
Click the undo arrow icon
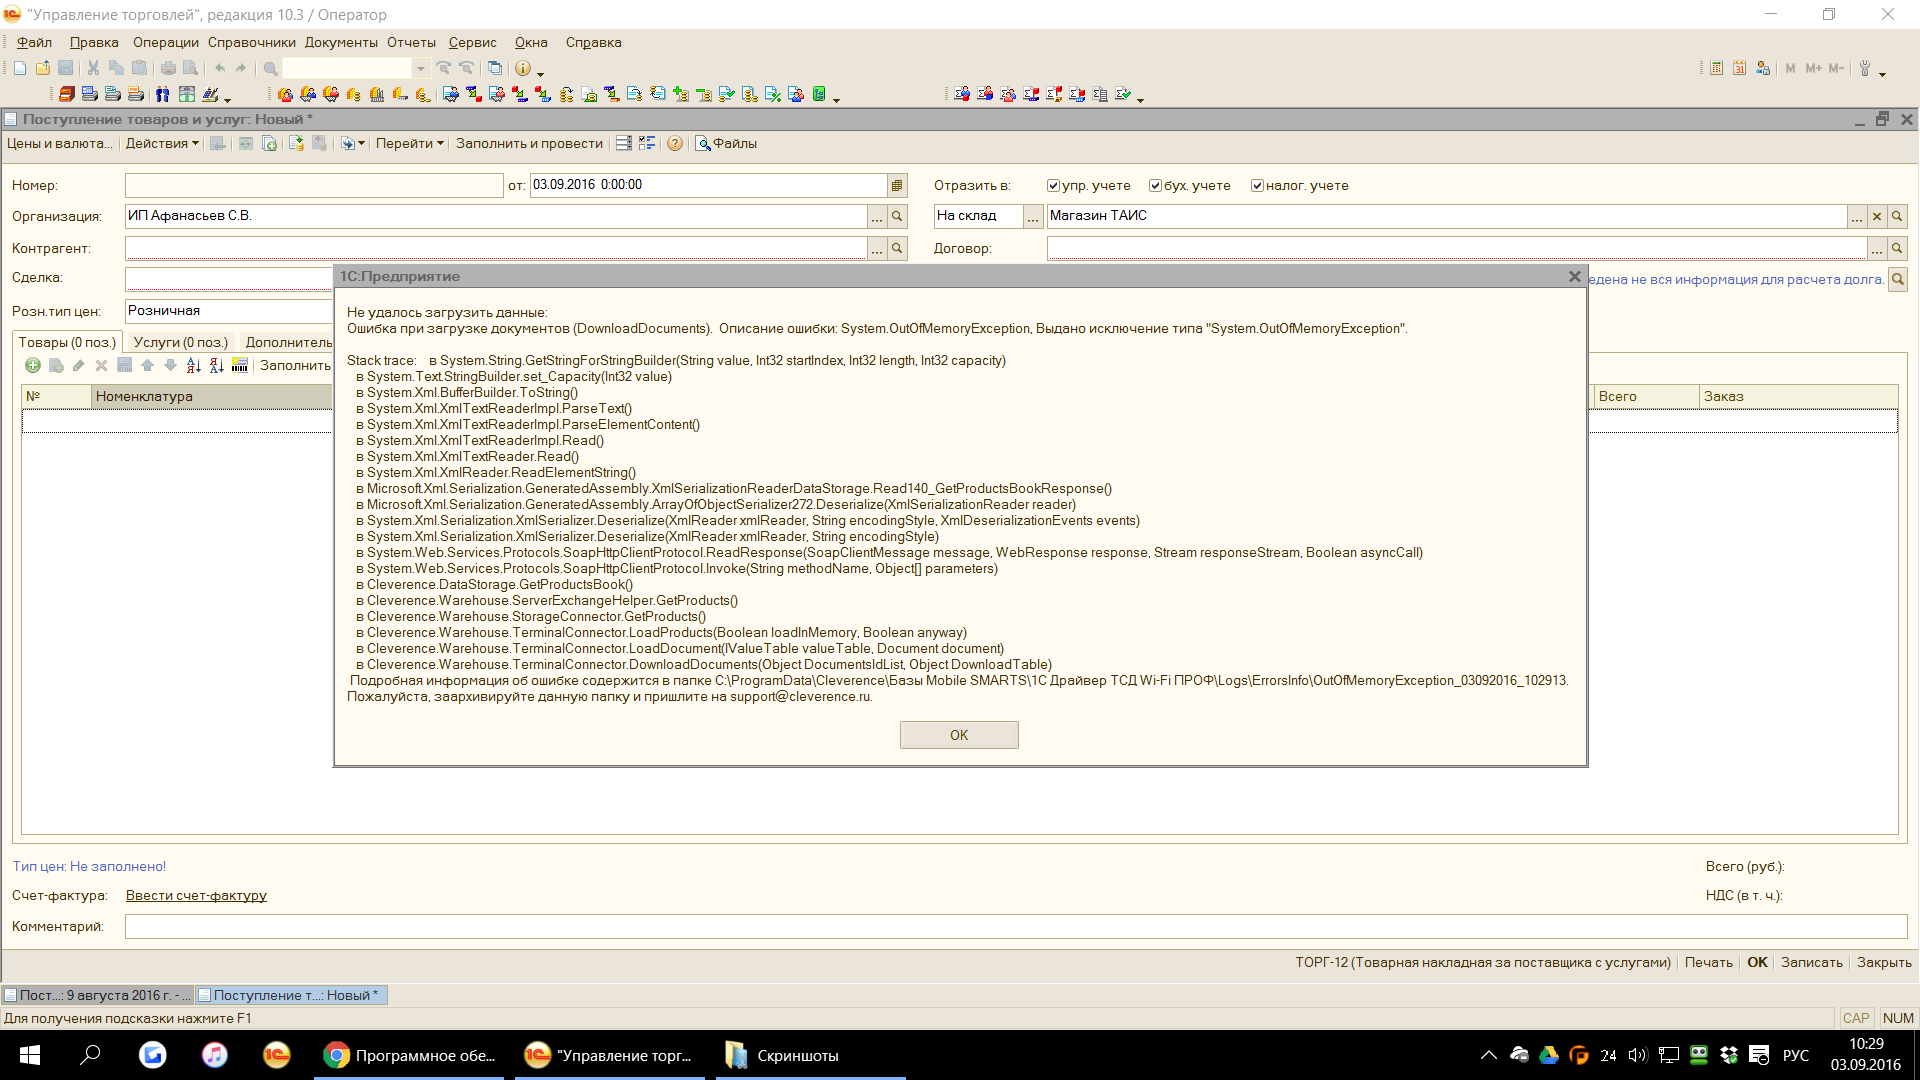click(x=220, y=68)
